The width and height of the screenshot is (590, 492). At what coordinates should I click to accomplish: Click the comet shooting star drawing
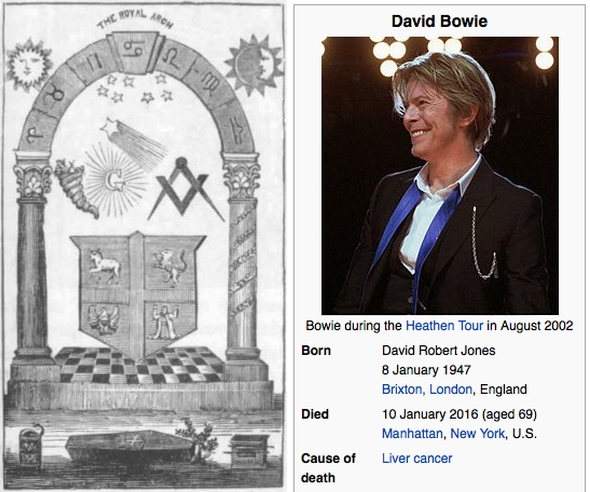pyautogui.click(x=134, y=141)
